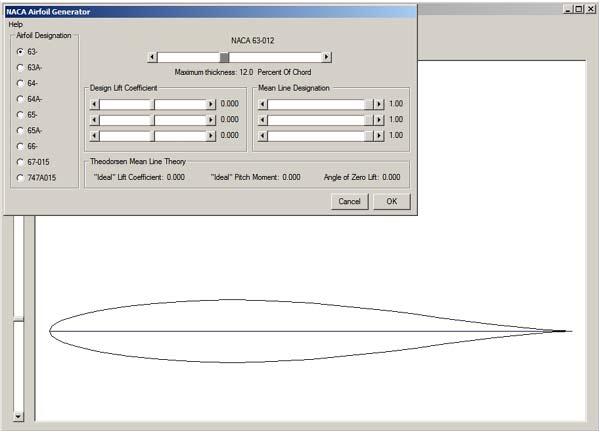Click left arrow of second Mean Line scrollbar
Viewport: 600px width, 432px height.
pyautogui.click(x=262, y=120)
